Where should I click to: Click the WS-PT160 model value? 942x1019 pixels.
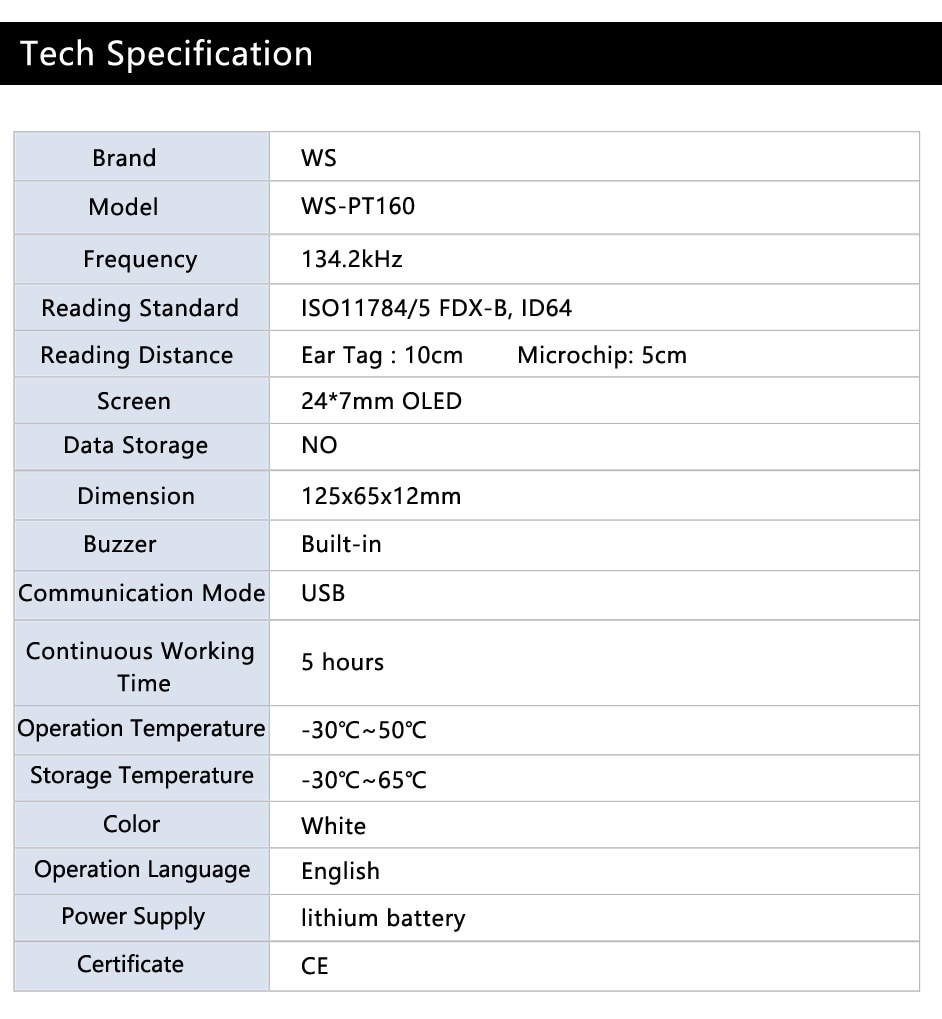click(358, 206)
